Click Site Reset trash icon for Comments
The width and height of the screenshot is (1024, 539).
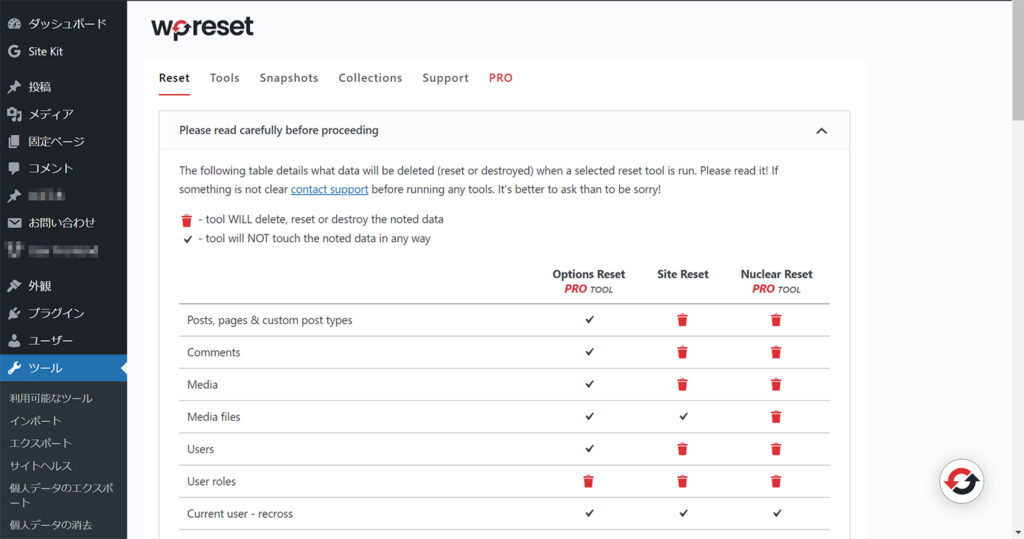(x=682, y=352)
